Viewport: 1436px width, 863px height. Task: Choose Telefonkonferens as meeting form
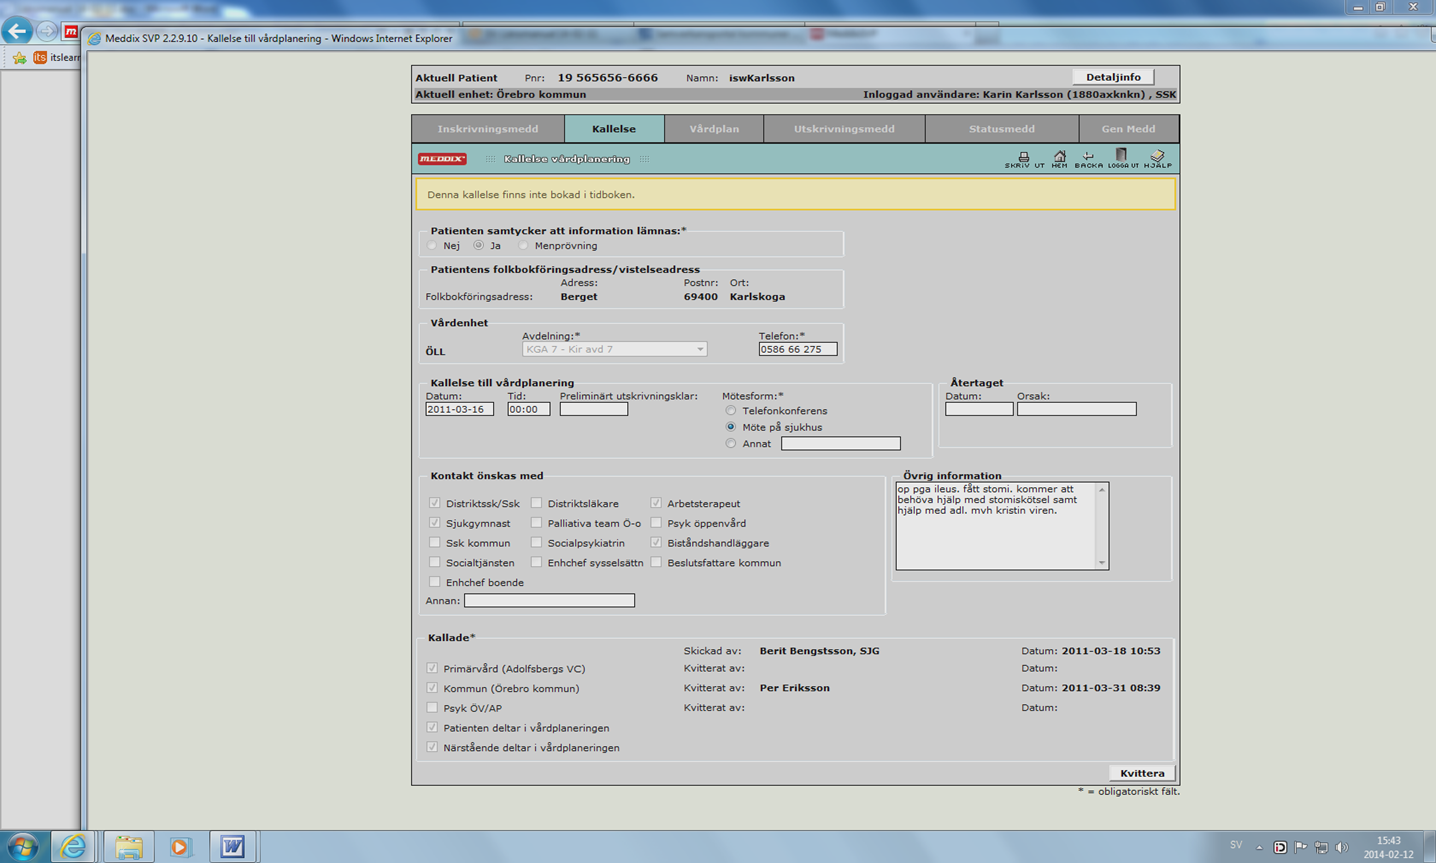coord(731,411)
